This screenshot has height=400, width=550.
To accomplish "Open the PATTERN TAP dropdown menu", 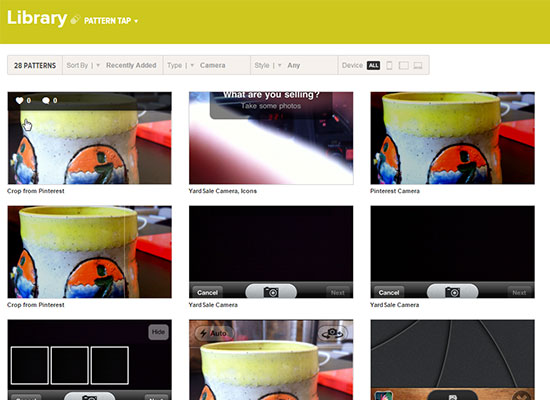I will tap(111, 21).
